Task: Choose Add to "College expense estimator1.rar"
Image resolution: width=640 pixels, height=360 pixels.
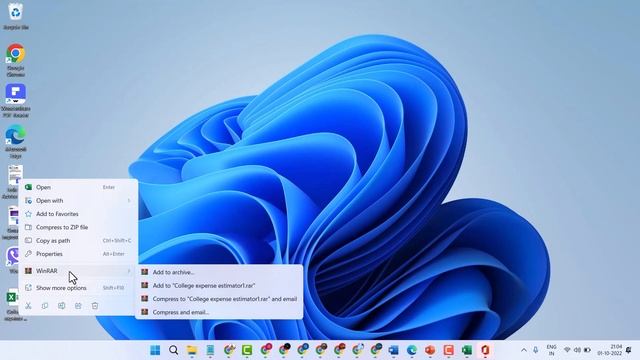Action: [219, 286]
